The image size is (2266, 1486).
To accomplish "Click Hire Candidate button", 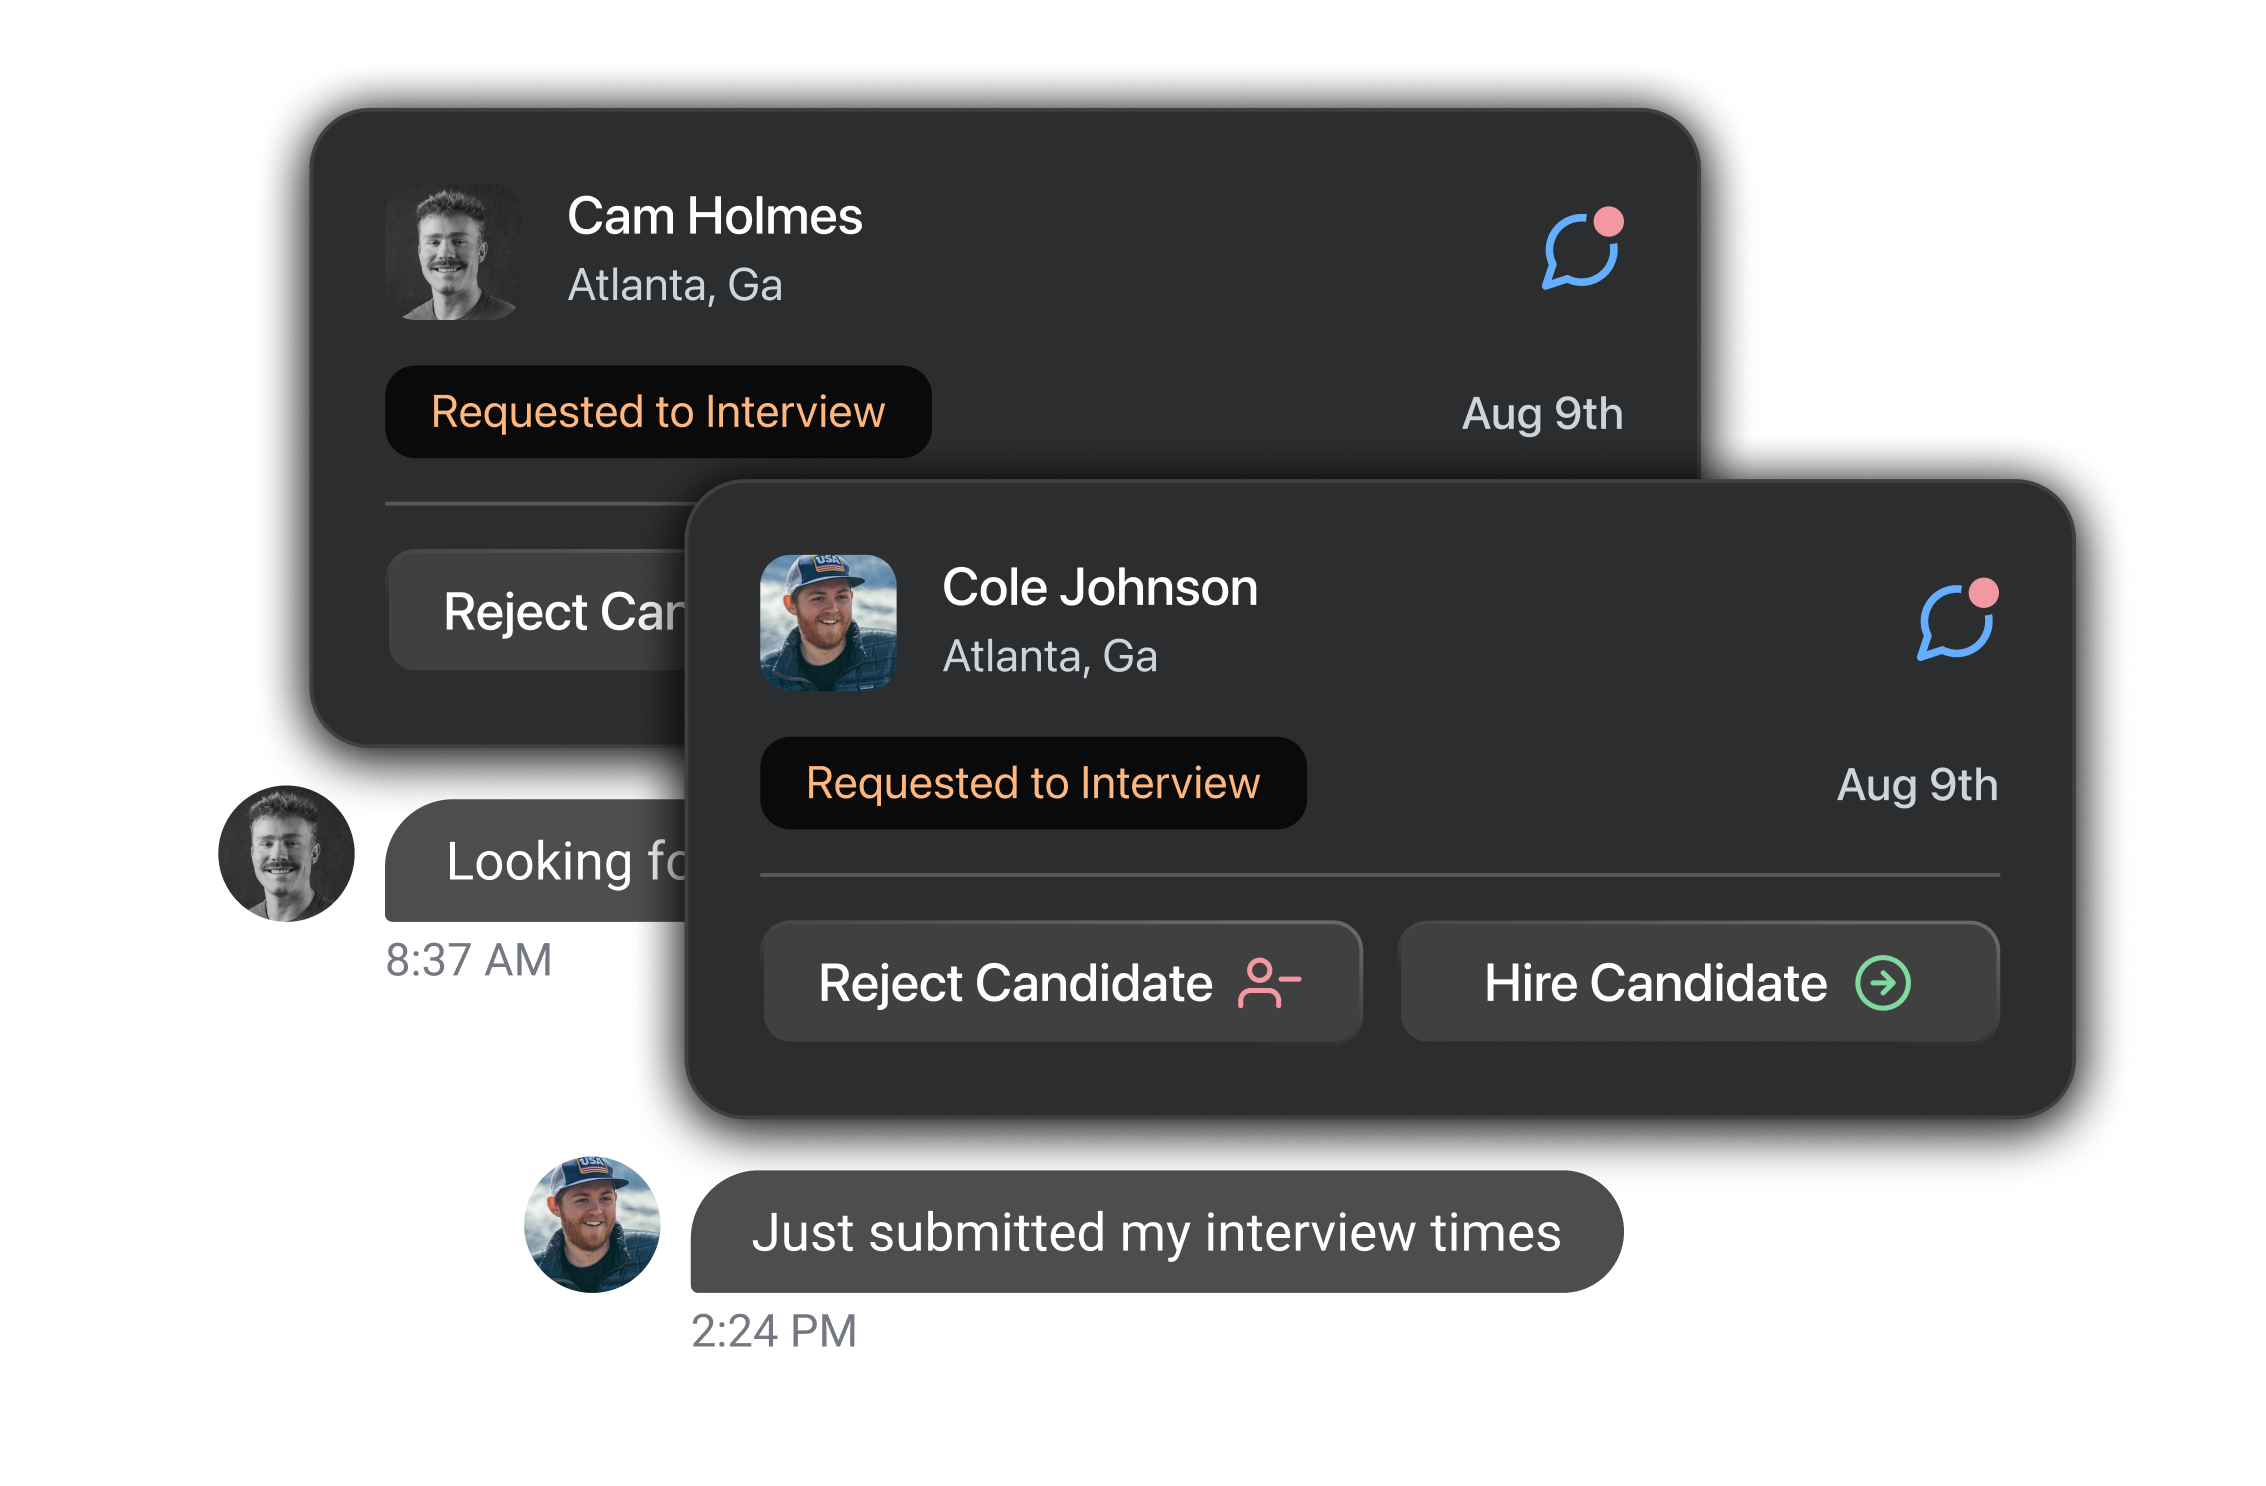I will [x=1699, y=982].
